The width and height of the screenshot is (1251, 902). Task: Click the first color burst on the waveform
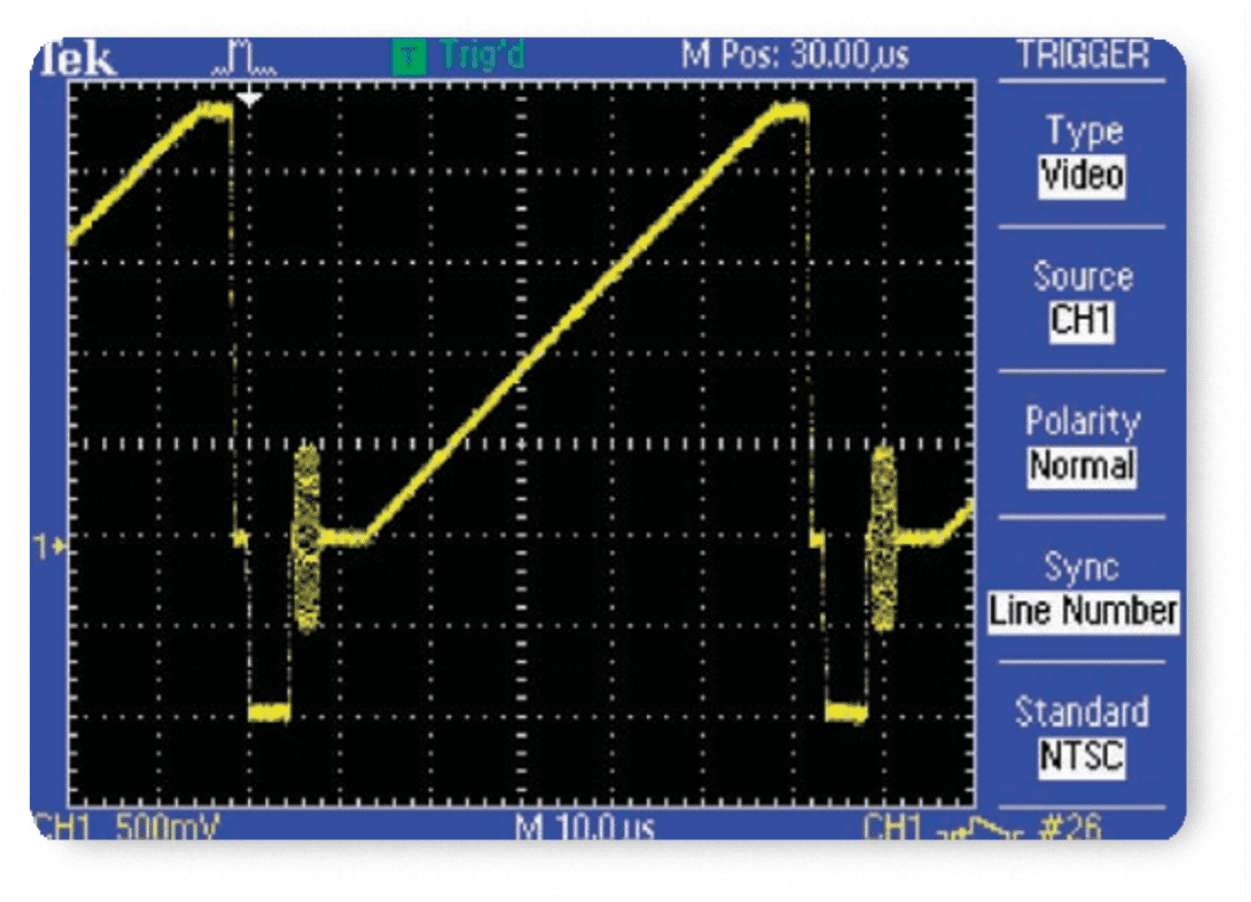click(x=306, y=538)
